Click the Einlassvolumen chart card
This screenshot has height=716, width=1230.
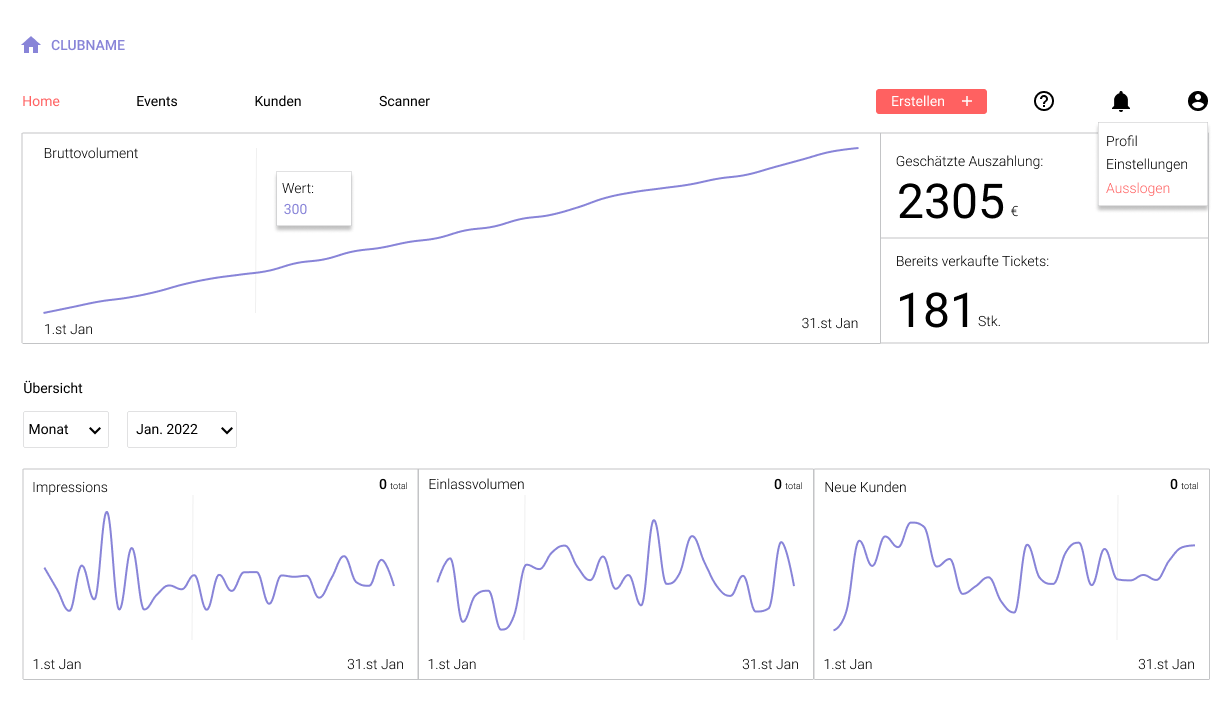point(616,575)
